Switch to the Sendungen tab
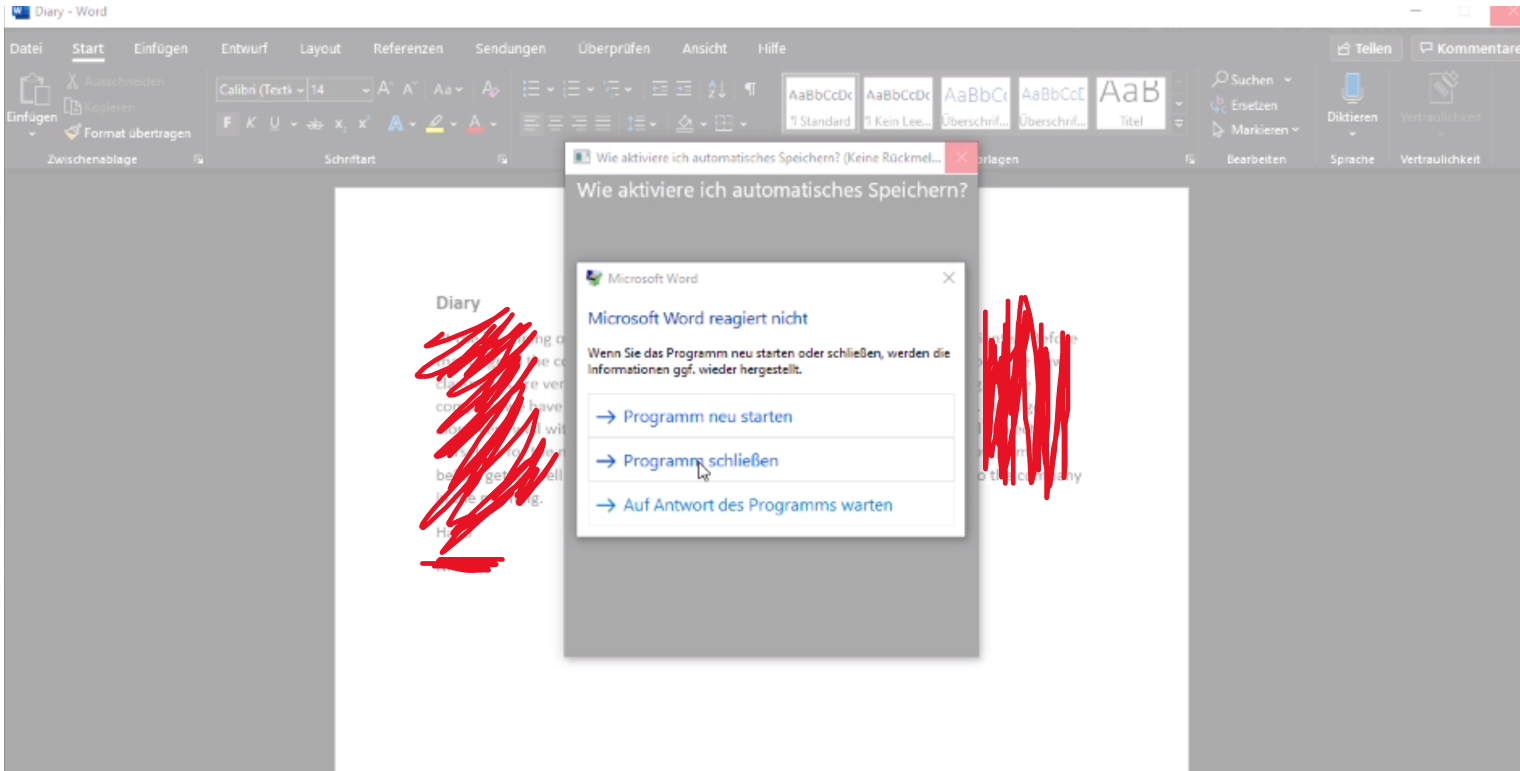Viewport: 1520px width, 771px height. pos(510,48)
